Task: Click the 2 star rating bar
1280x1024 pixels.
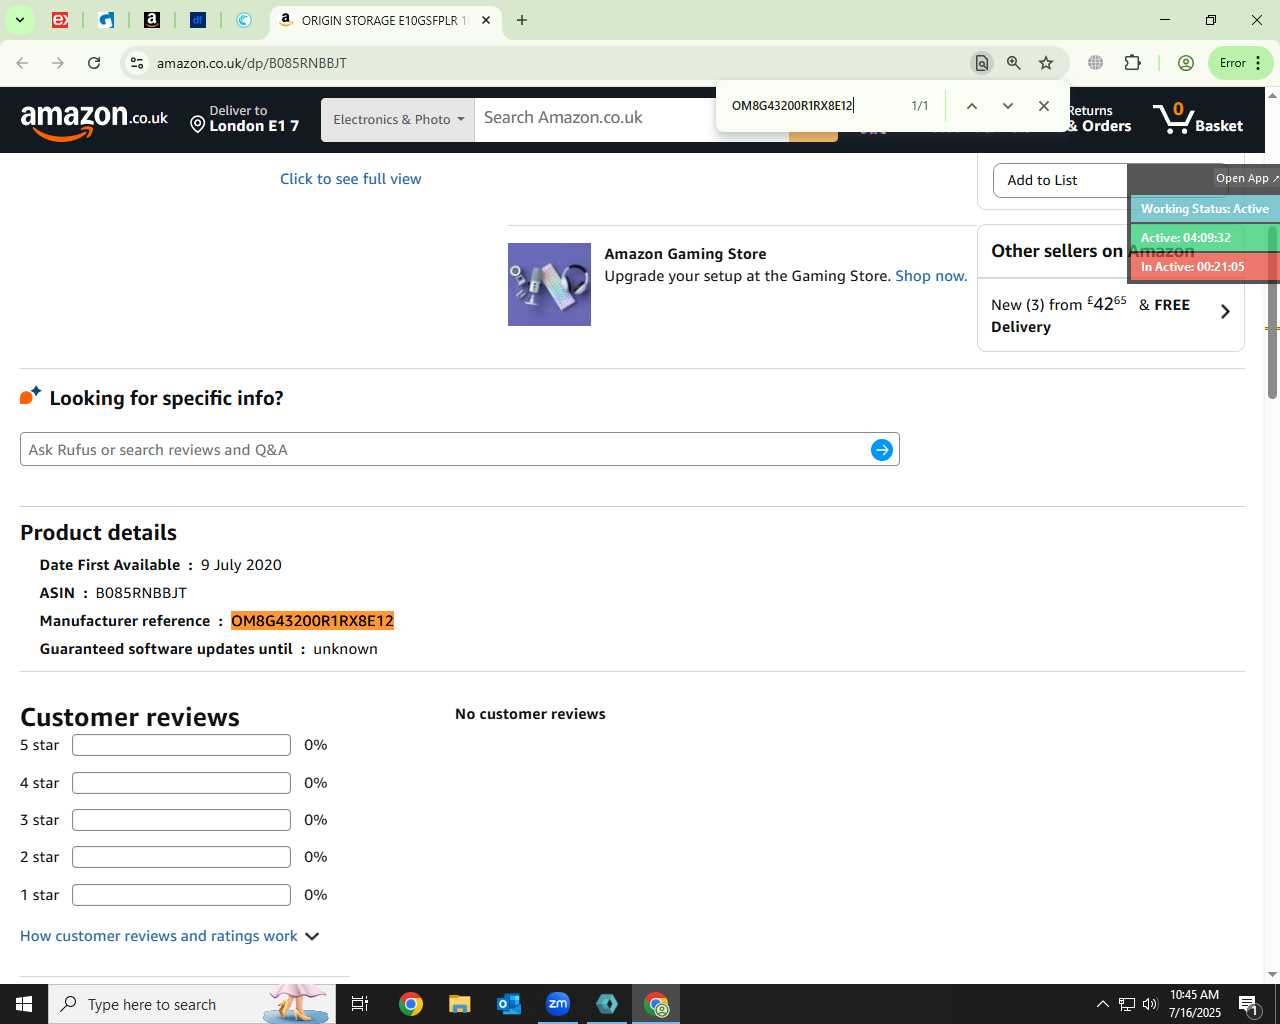Action: click(181, 857)
